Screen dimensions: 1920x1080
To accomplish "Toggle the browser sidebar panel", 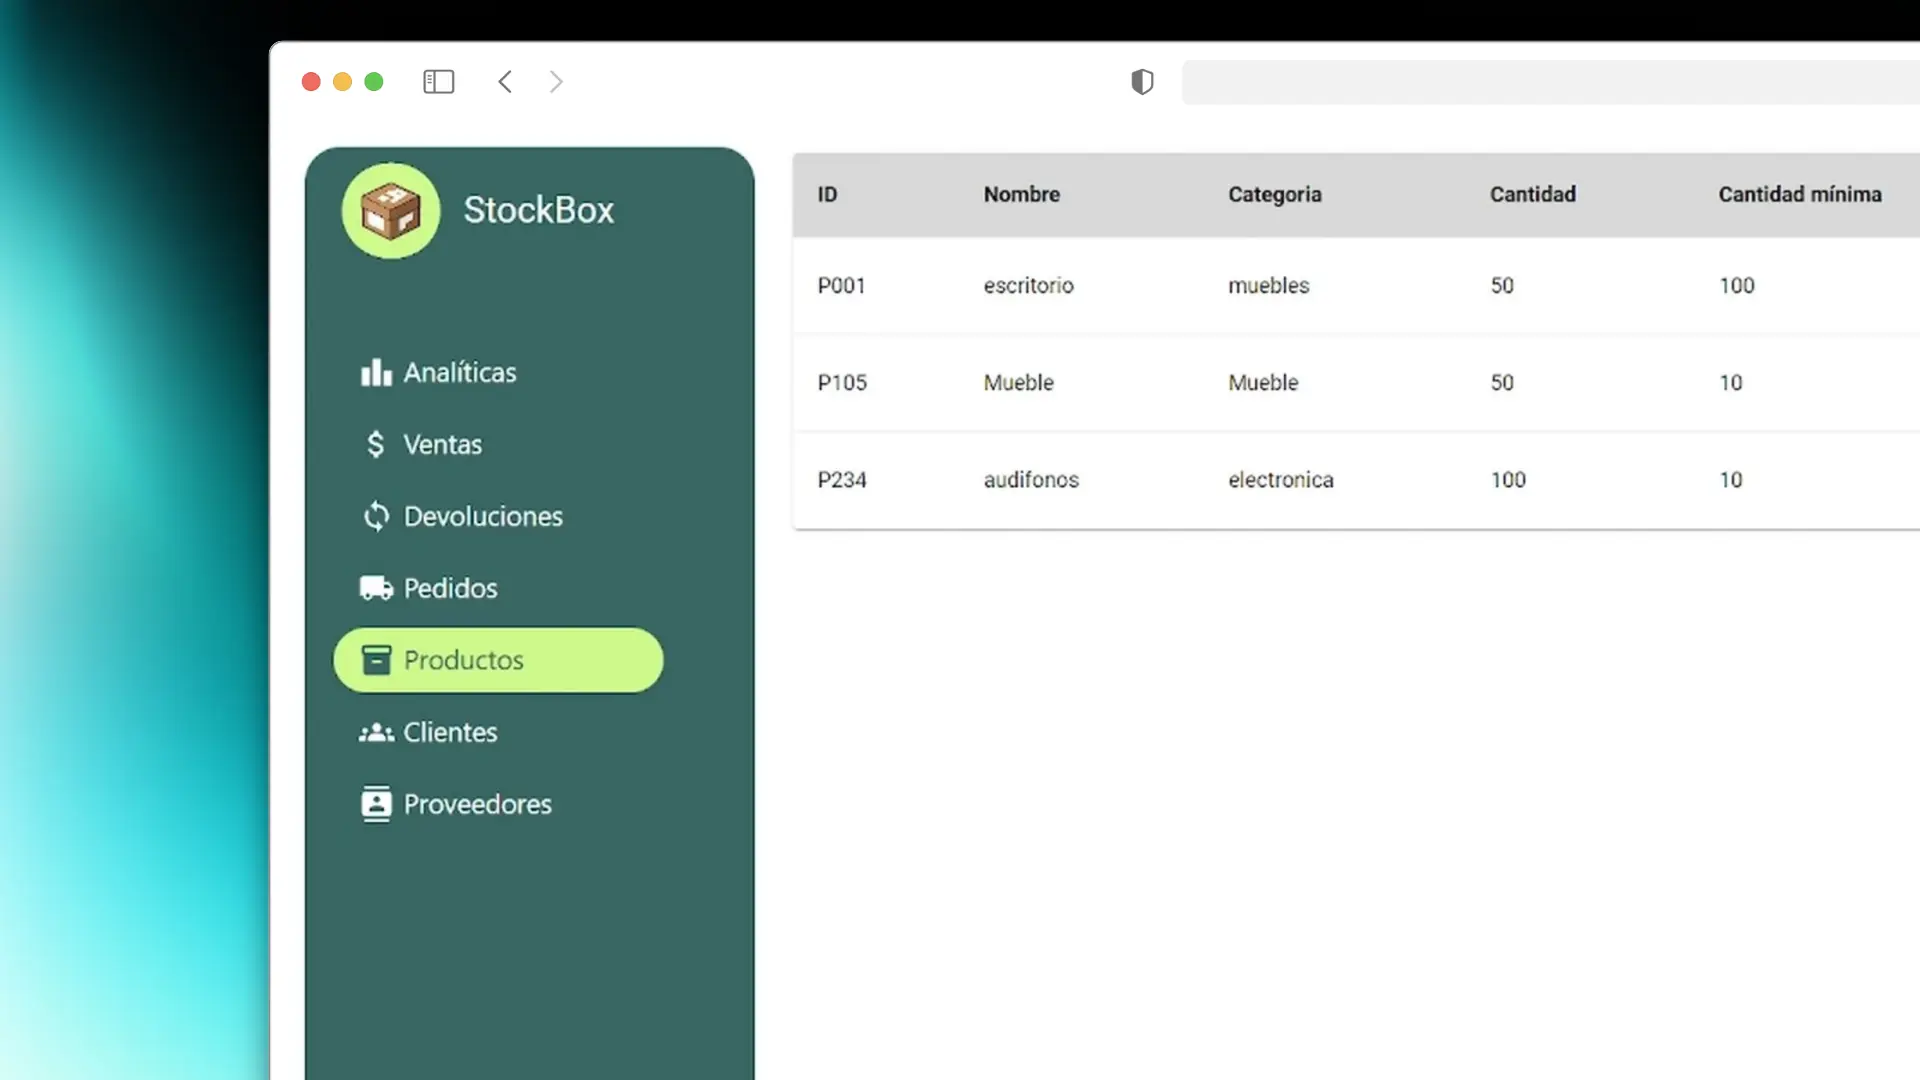I will coord(439,82).
